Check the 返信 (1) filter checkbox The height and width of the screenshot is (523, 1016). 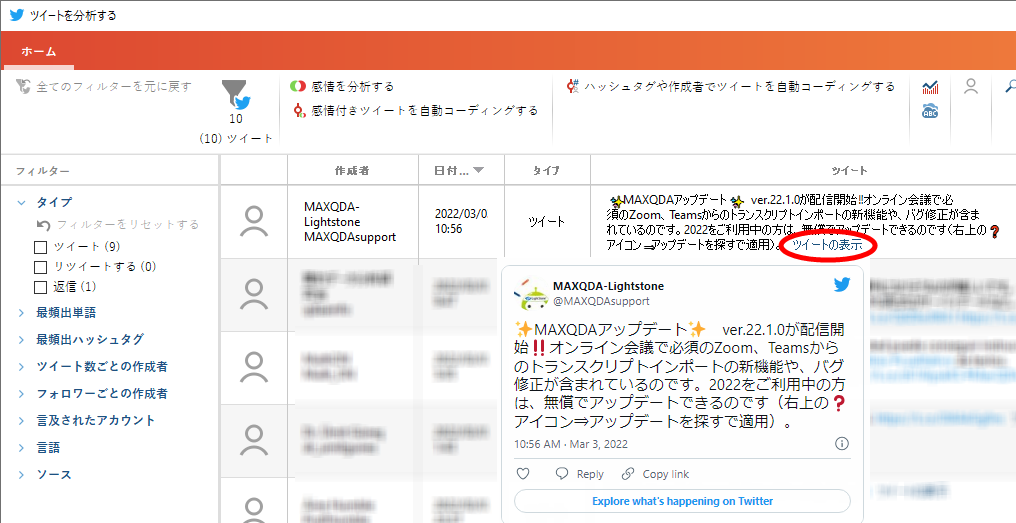[x=40, y=287]
